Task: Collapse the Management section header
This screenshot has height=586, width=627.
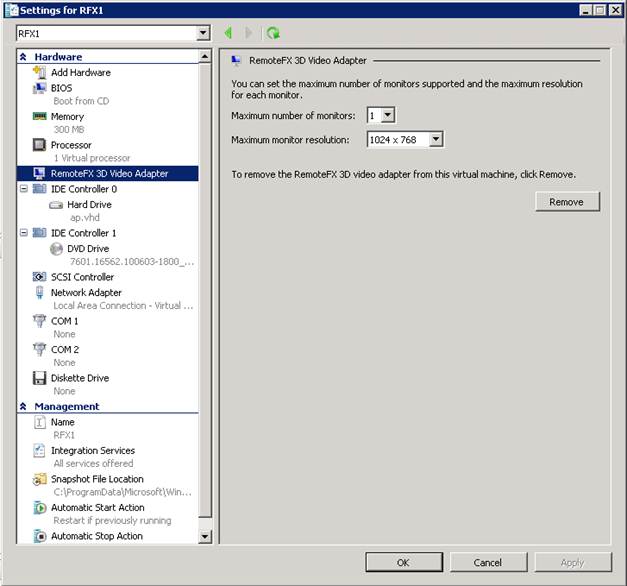Action: [x=24, y=407]
